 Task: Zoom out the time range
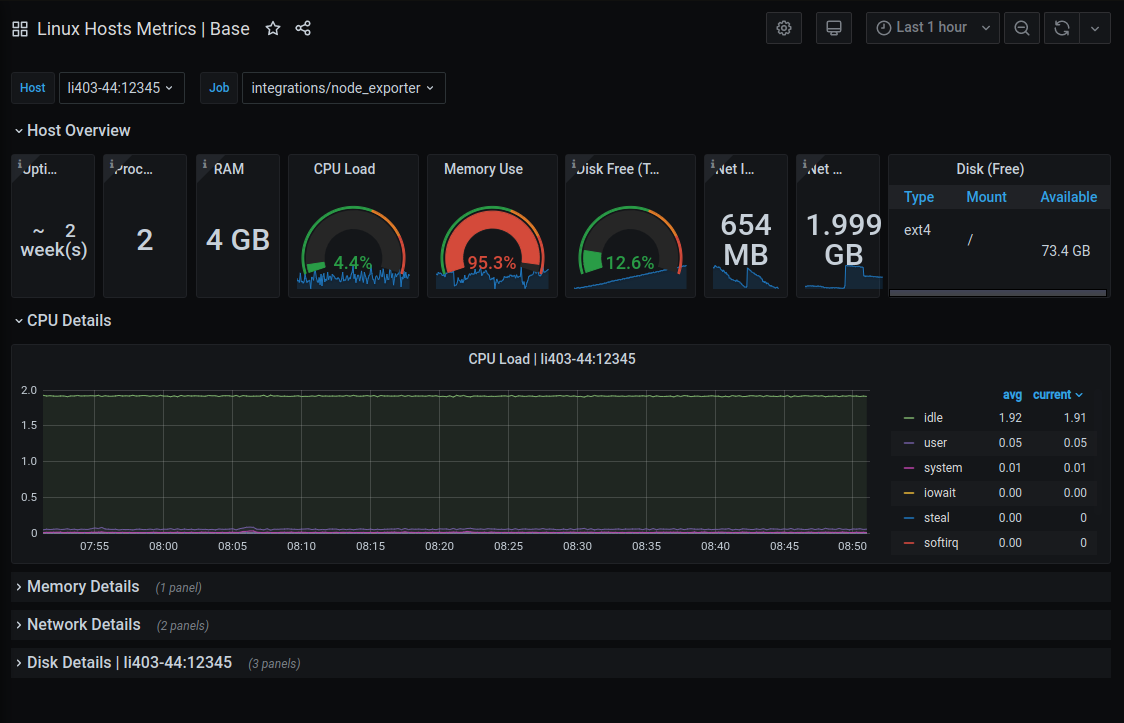coord(1021,27)
